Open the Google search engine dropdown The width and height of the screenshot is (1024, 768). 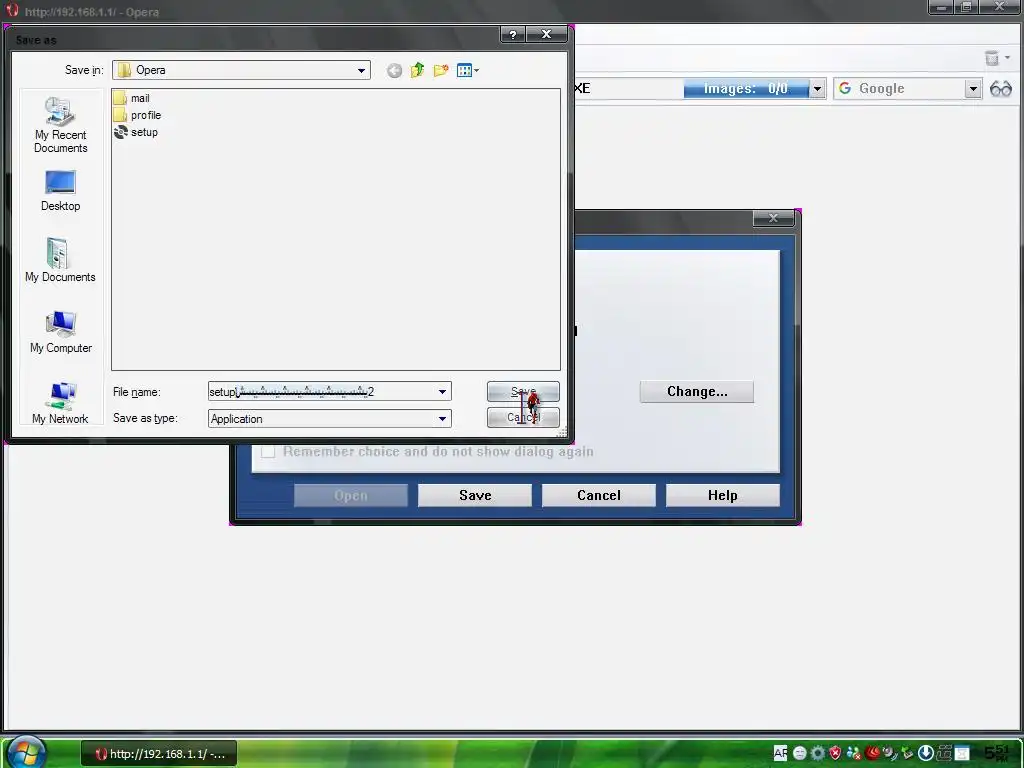coord(973,89)
